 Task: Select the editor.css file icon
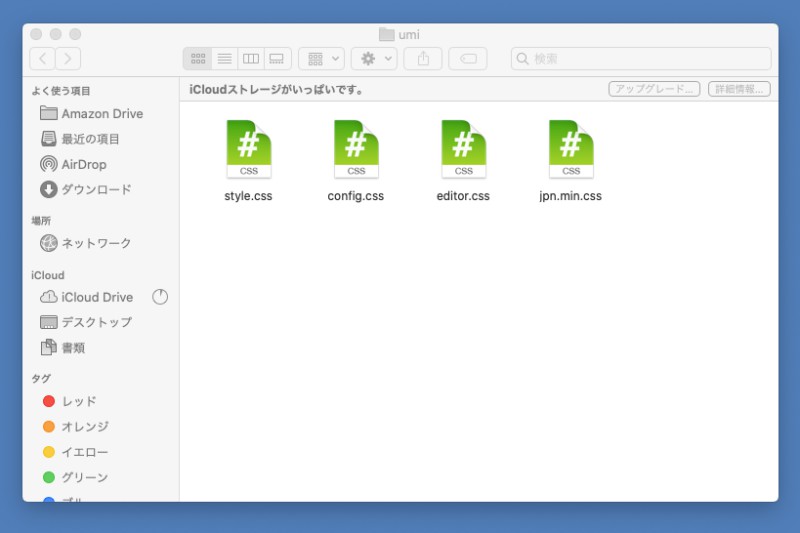pyautogui.click(x=463, y=149)
